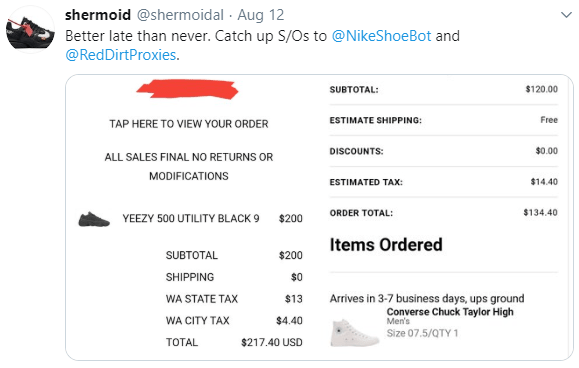
Task: Click the ESTIMATE SHIPPING Free value
Action: pyautogui.click(x=549, y=120)
